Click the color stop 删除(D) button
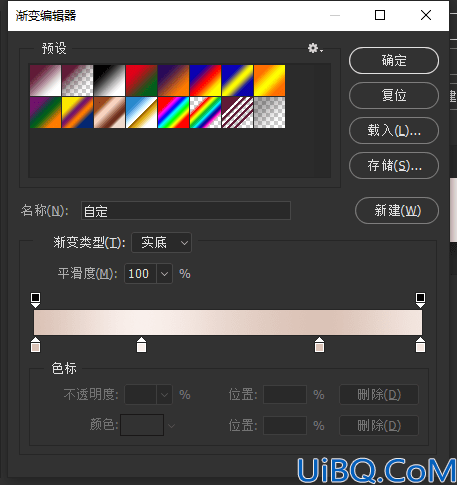The width and height of the screenshot is (457, 485). (x=379, y=425)
